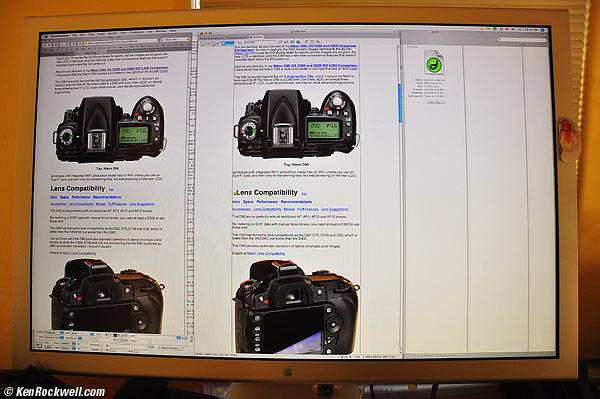Open the Apple menu icon
The width and height of the screenshot is (600, 399).
(46, 37)
